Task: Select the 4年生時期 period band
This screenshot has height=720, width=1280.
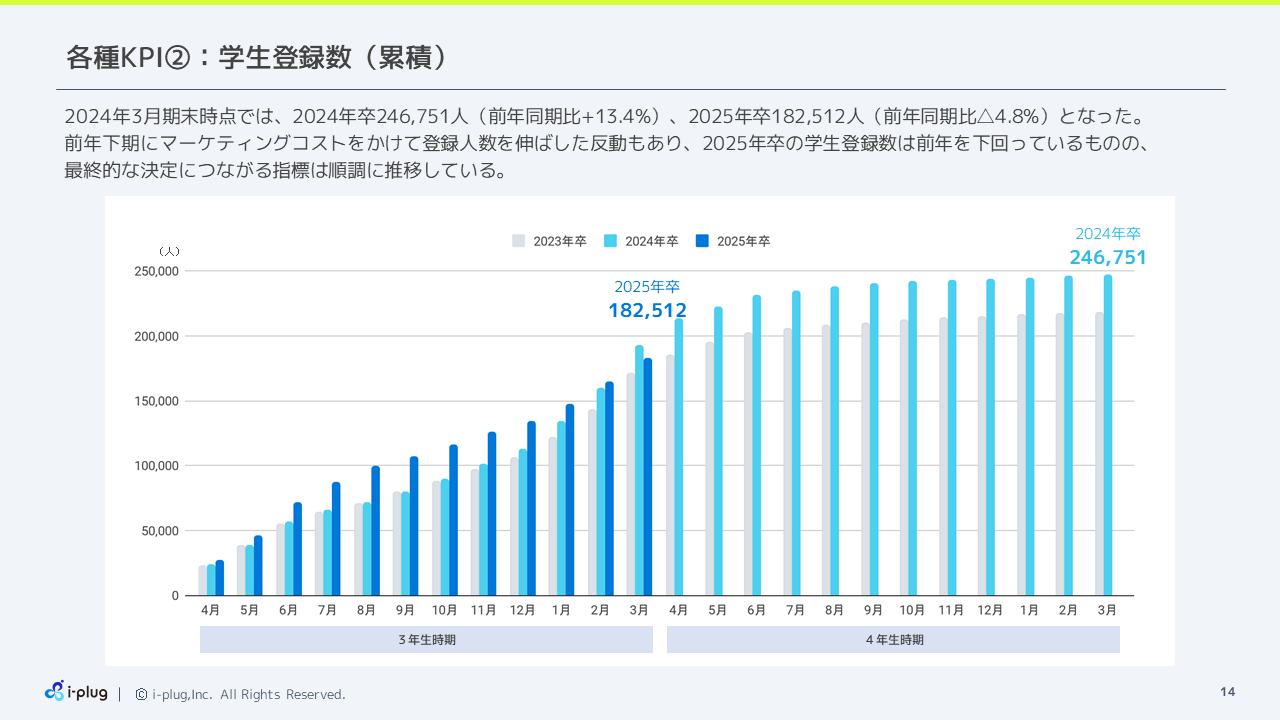Action: 893,640
